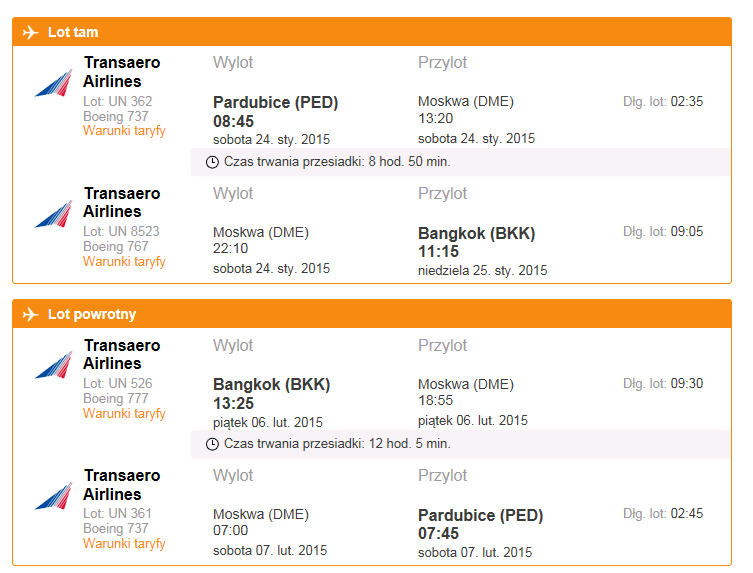Image resolution: width=753 pixels, height=573 pixels.
Task: Open Warunki taryfy for flight UN 526
Action: coord(124,414)
